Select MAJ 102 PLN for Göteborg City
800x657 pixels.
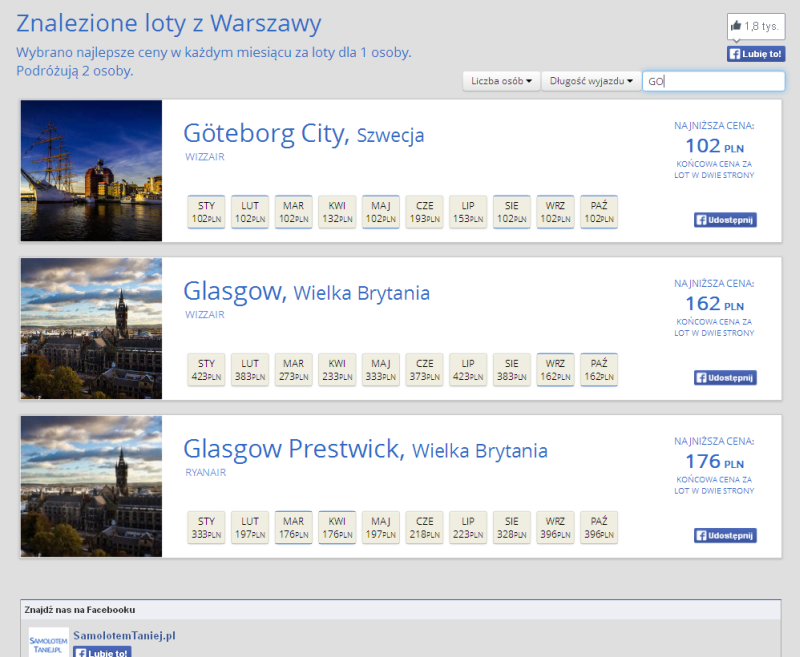coord(381,212)
